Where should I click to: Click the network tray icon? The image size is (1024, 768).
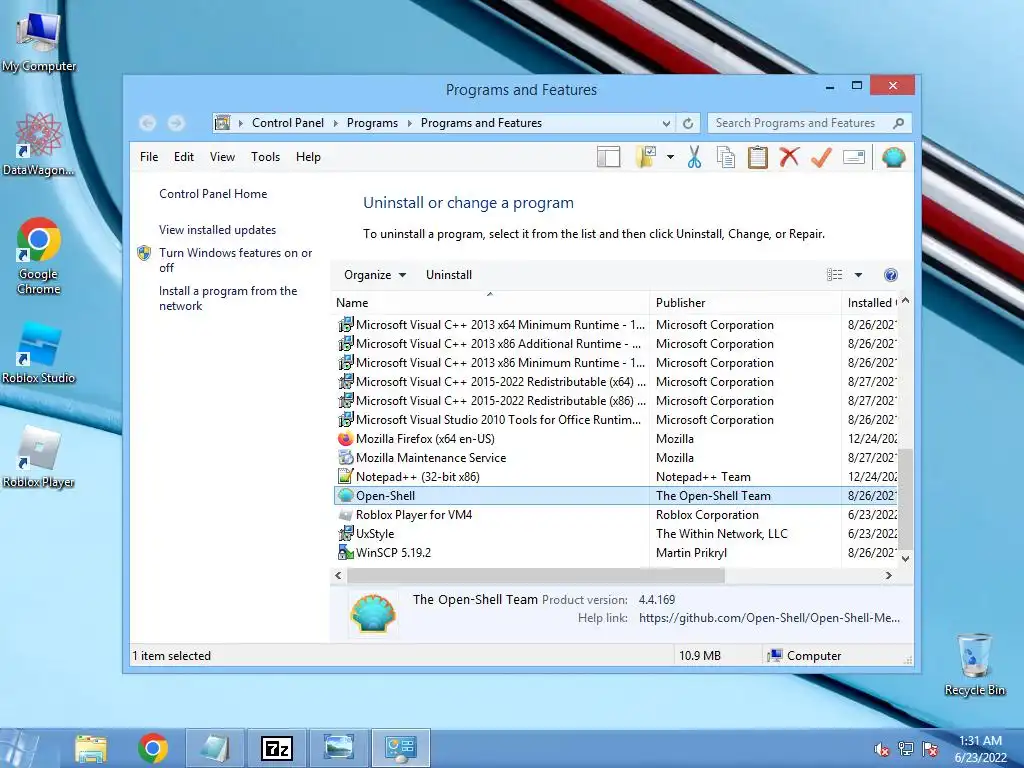tap(906, 750)
